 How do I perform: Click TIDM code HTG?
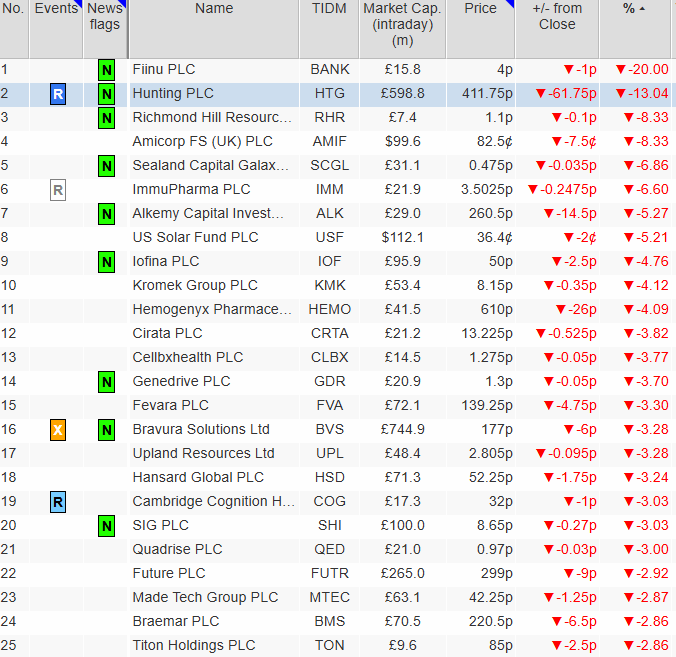pos(329,94)
